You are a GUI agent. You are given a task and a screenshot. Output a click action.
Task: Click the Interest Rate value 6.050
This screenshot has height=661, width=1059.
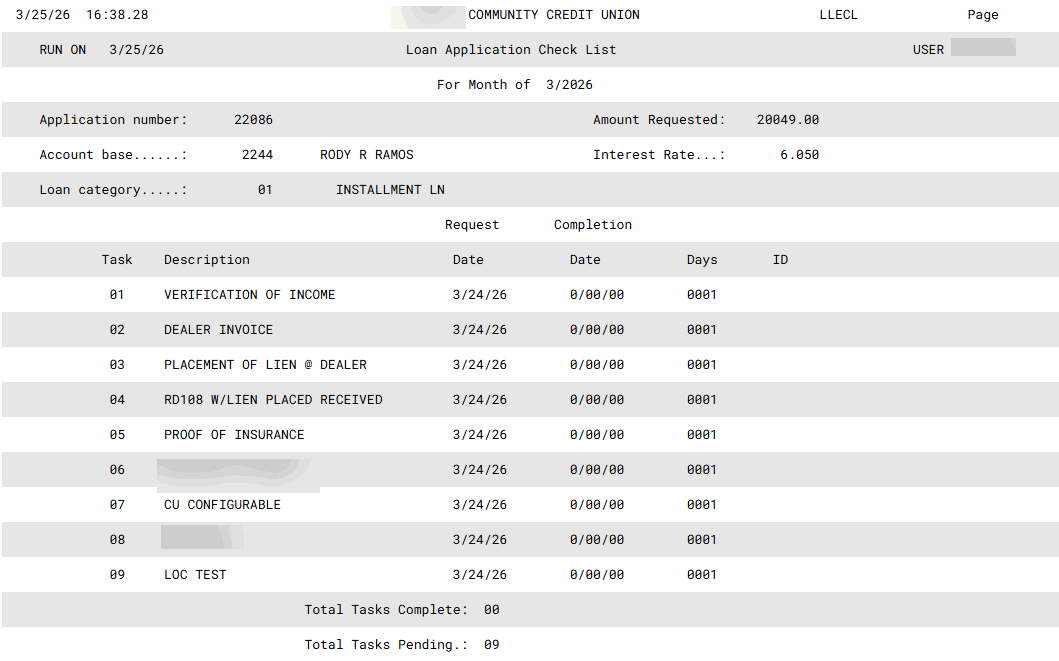pos(799,155)
